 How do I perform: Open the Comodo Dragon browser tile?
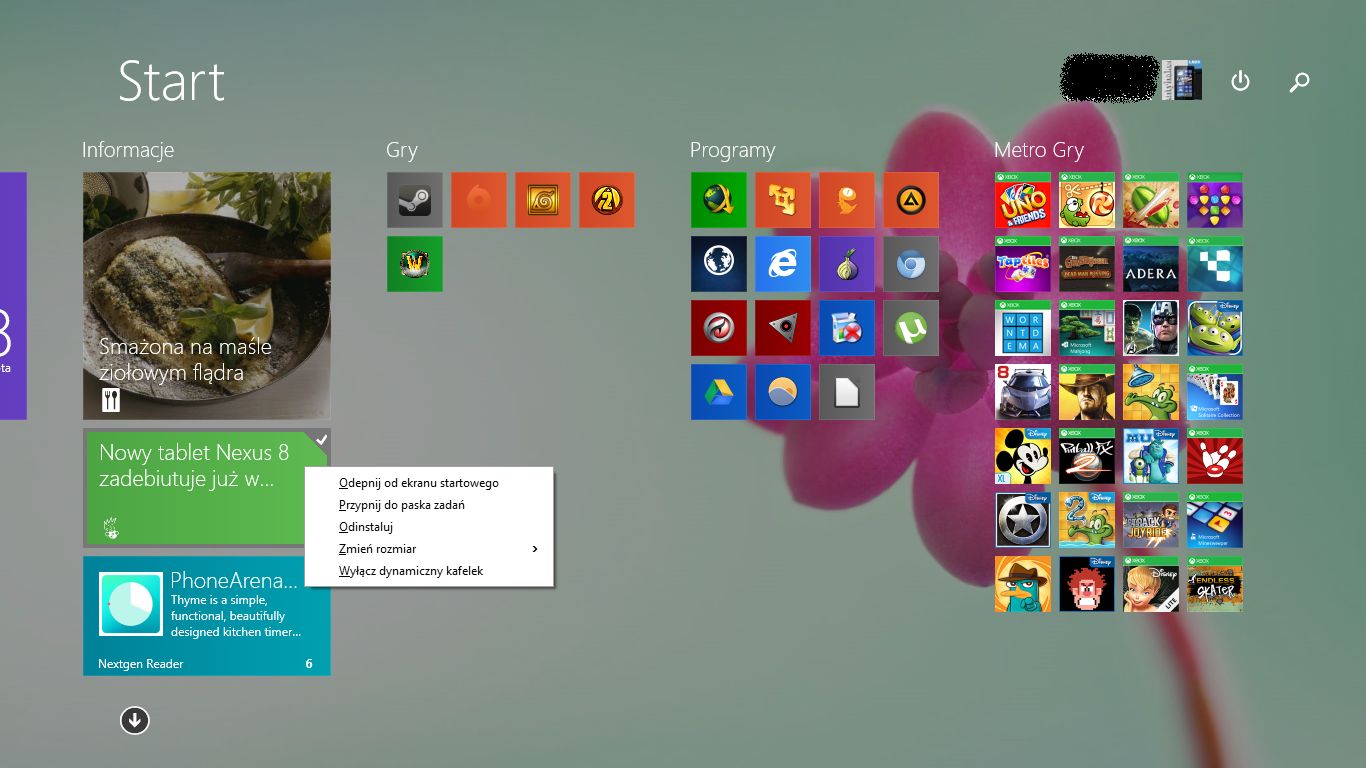tap(719, 328)
